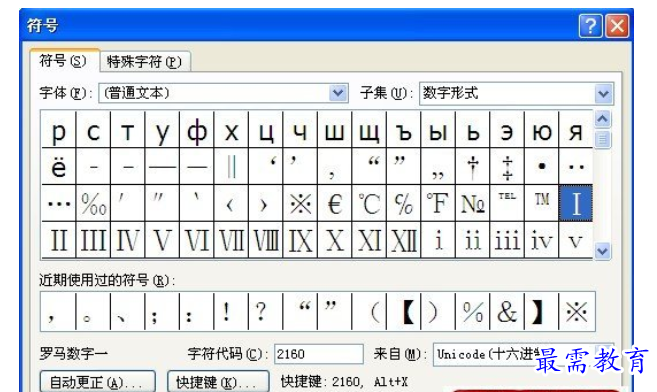Pick the ideographic full stop 。 from recent symbols

click(x=93, y=312)
